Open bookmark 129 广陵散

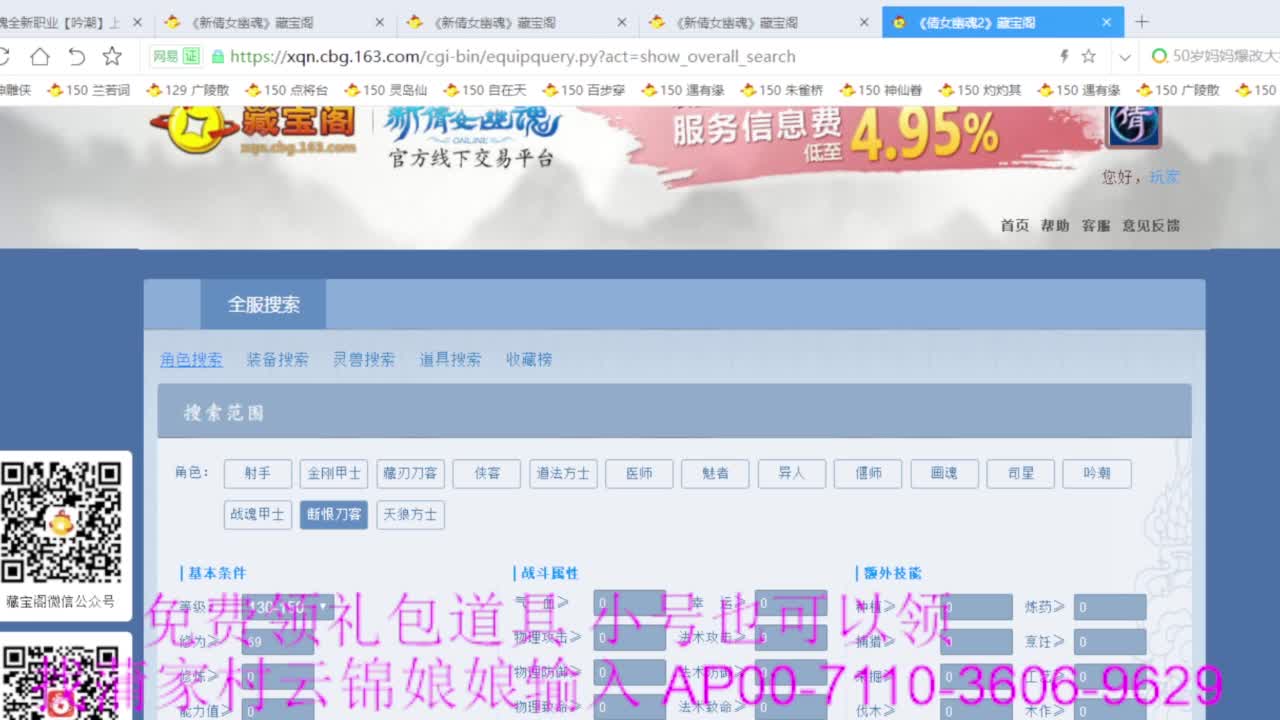tap(187, 90)
